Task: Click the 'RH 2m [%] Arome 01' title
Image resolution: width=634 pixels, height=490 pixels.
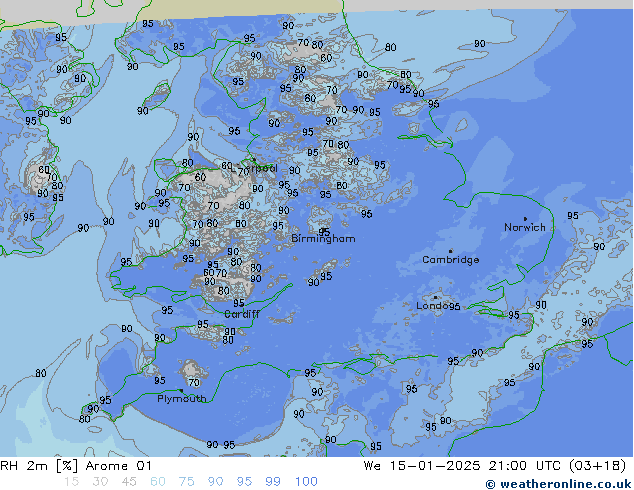Action: click(x=76, y=466)
